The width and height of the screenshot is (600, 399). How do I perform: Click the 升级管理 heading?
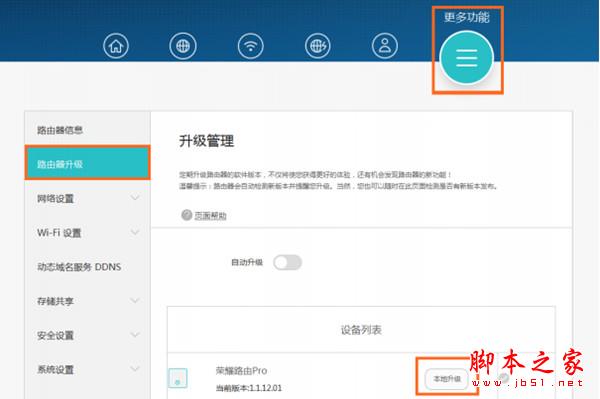[206, 141]
